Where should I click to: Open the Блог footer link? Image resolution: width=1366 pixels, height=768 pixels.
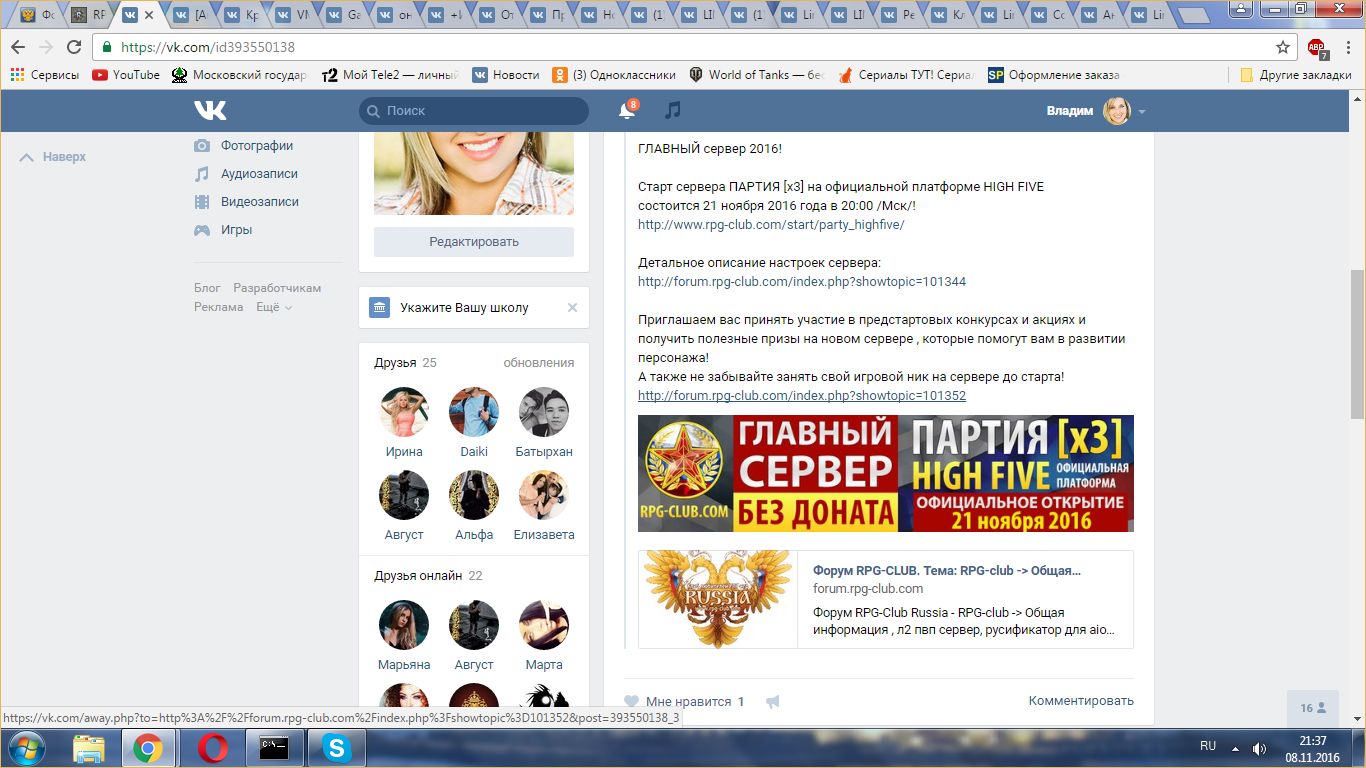[207, 288]
